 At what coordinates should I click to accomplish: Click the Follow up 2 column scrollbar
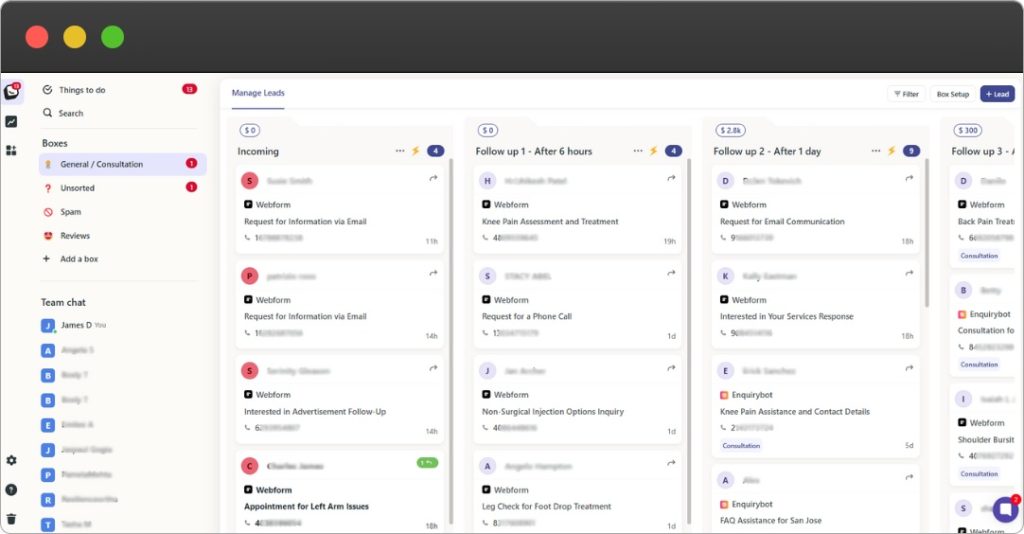click(x=927, y=232)
